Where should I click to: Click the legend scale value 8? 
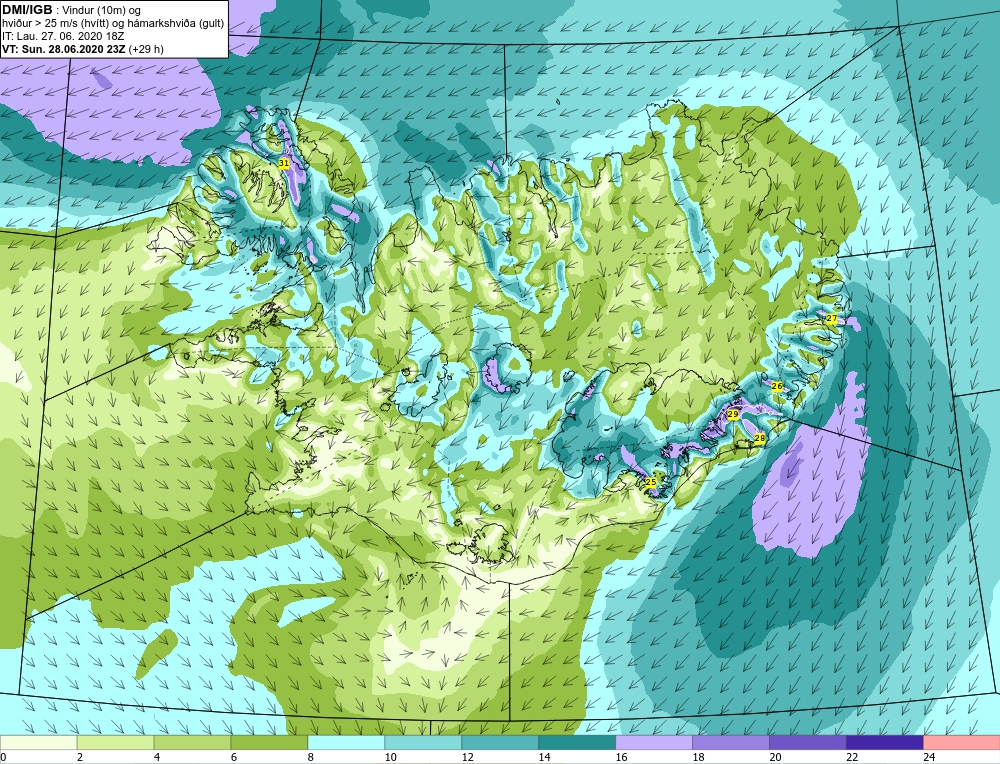311,757
